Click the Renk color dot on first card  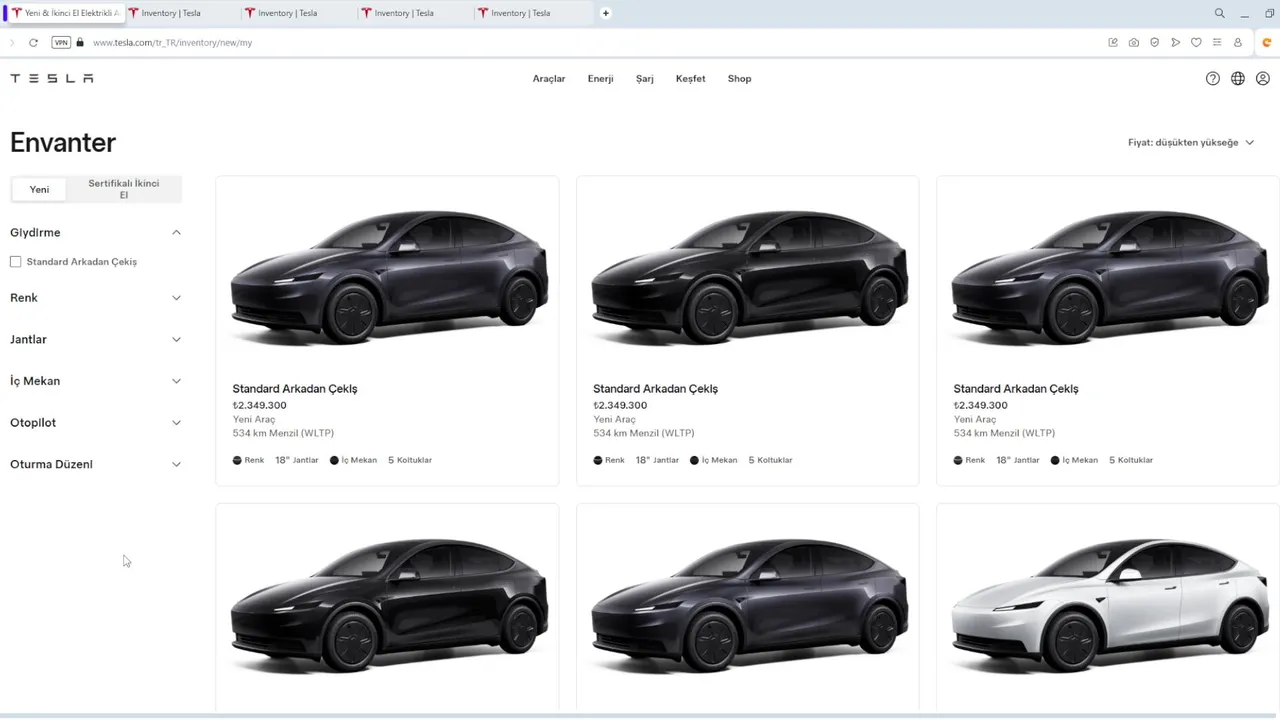[237, 460]
